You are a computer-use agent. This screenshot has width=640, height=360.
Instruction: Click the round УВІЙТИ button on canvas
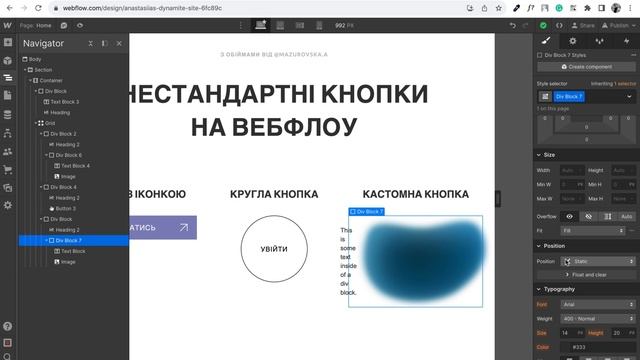tap(274, 249)
